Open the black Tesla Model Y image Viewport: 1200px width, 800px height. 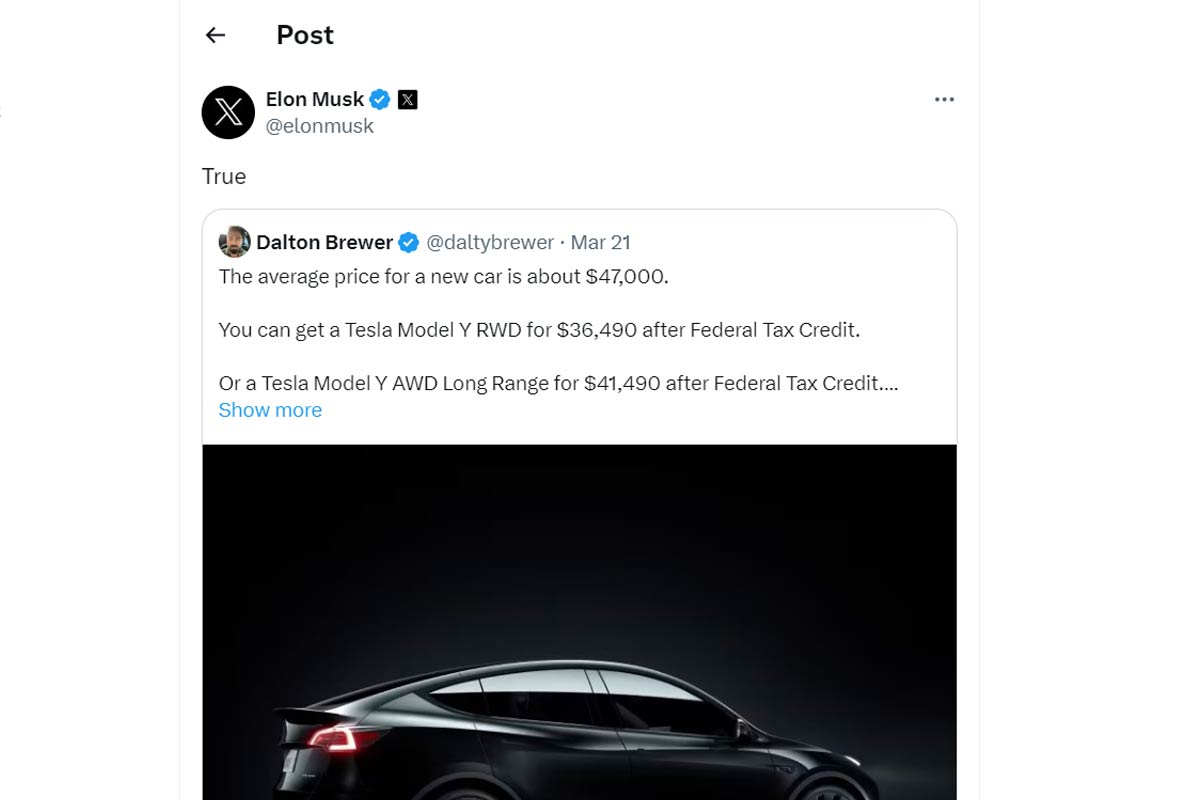point(579,620)
